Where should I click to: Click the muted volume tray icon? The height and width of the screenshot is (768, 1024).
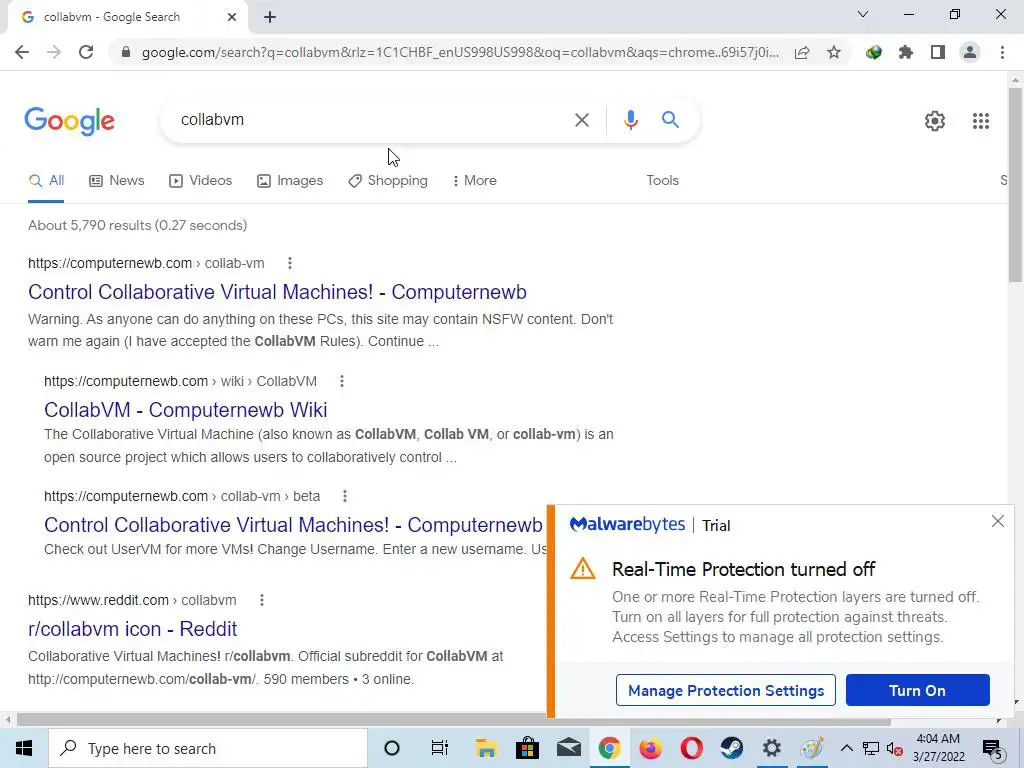click(895, 748)
